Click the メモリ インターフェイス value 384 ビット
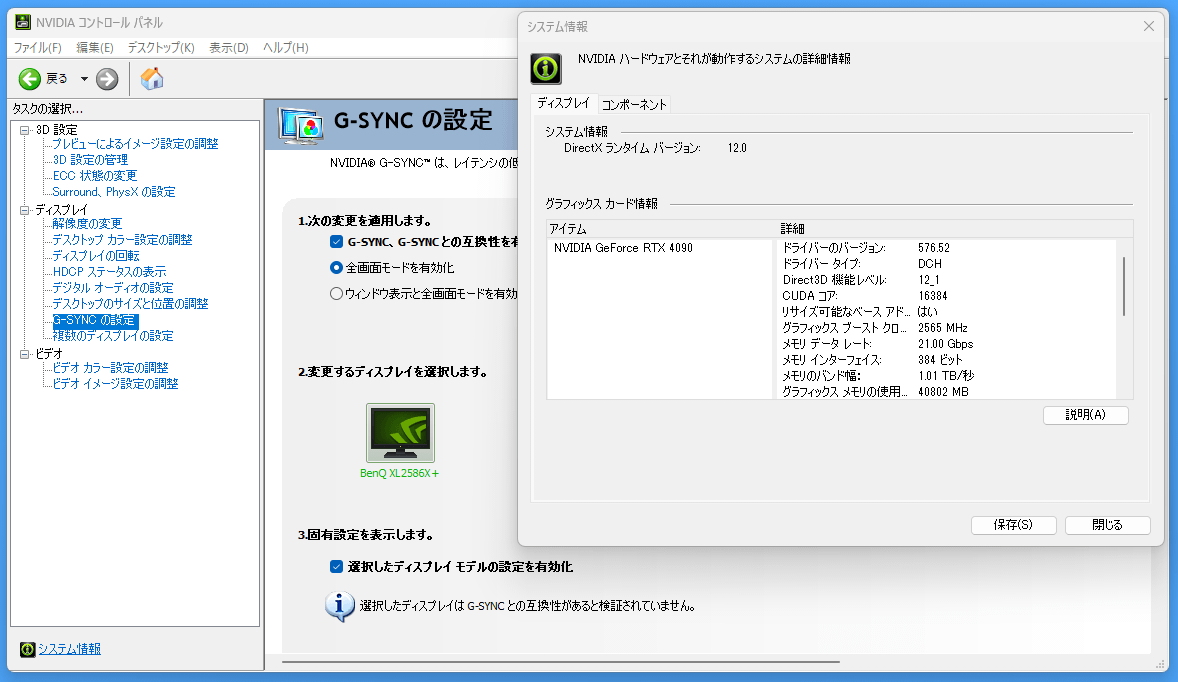1178x682 pixels. point(940,360)
